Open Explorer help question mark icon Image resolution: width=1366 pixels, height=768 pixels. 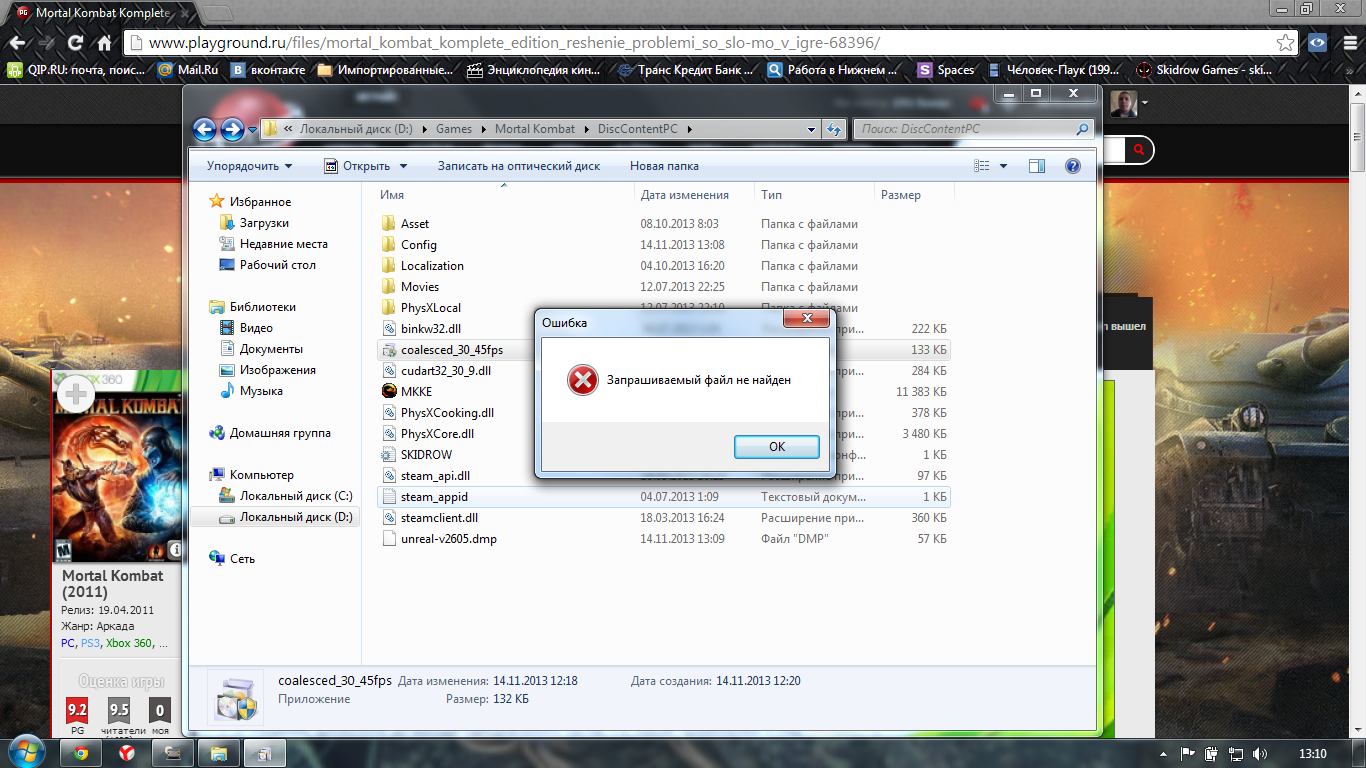pos(1072,166)
